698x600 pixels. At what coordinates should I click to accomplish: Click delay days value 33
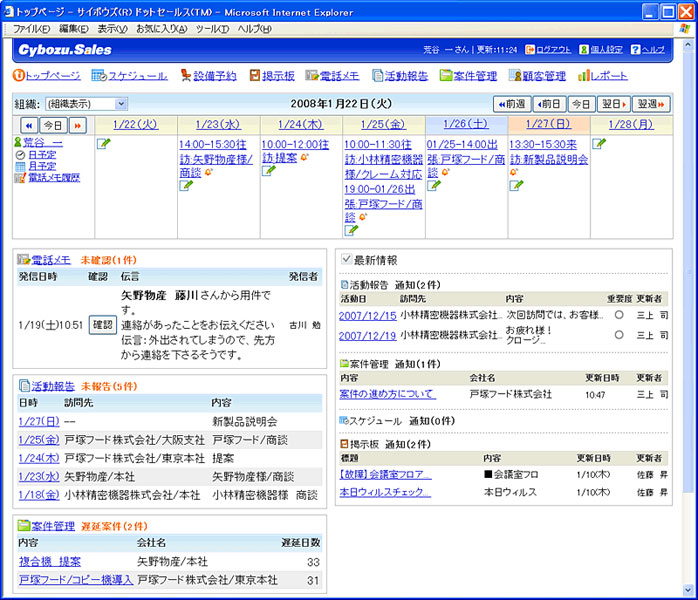click(313, 562)
